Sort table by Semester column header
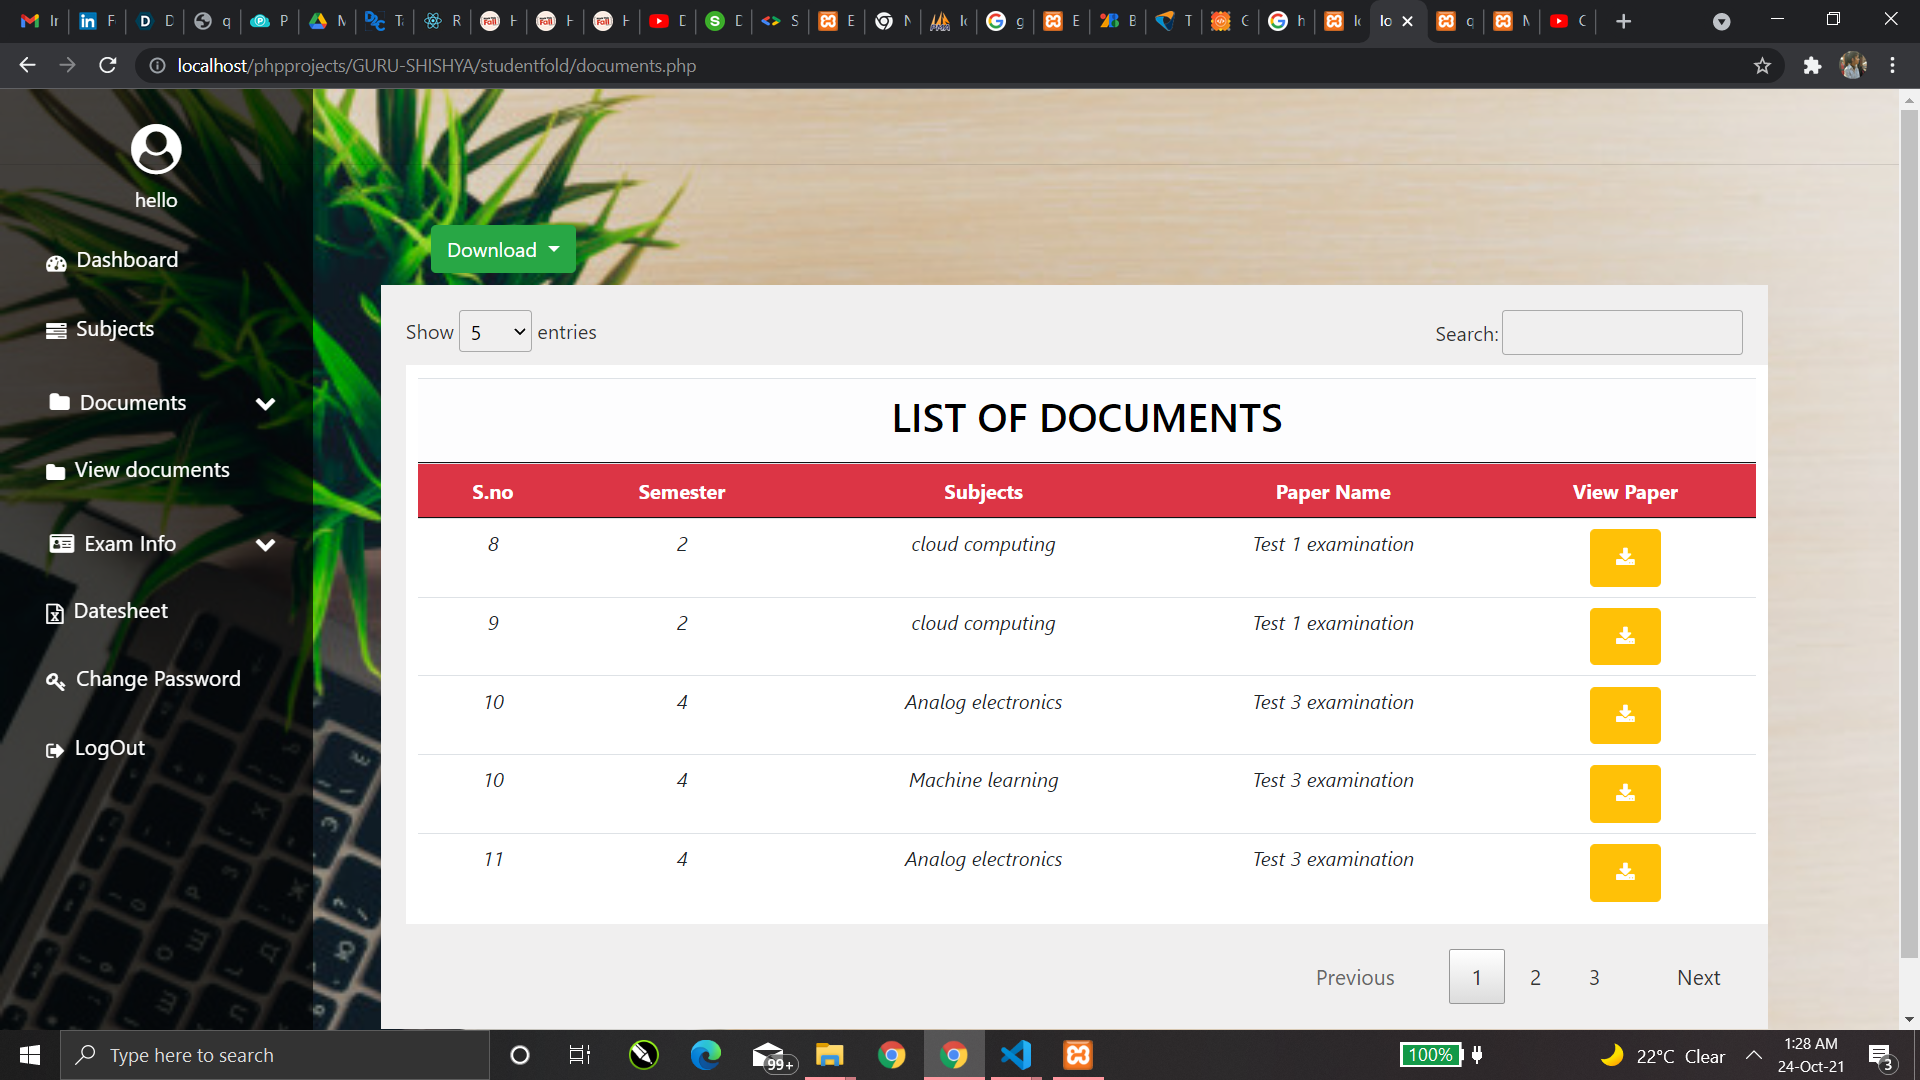 coord(681,492)
